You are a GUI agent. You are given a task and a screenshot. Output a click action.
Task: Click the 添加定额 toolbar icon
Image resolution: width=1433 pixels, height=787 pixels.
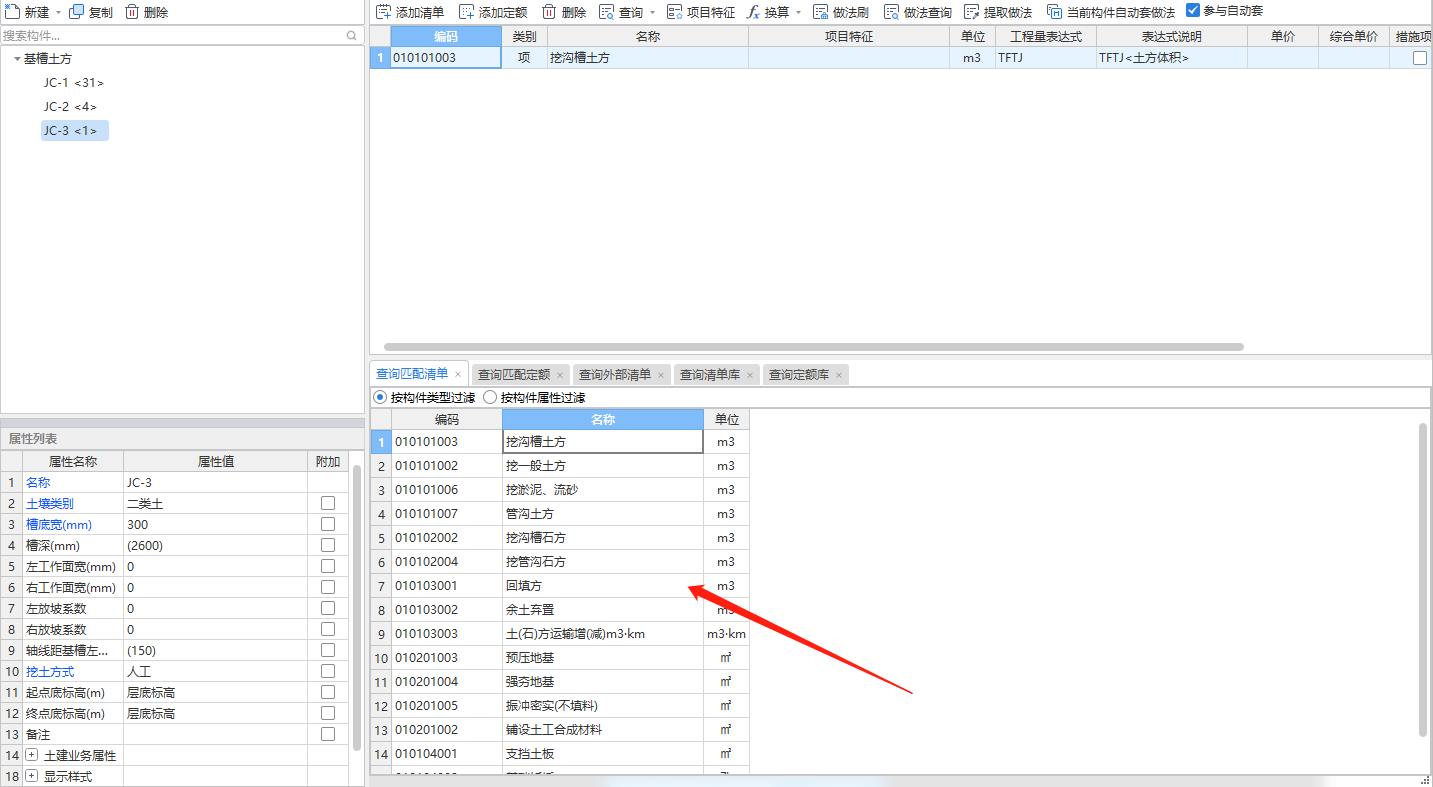[x=467, y=12]
